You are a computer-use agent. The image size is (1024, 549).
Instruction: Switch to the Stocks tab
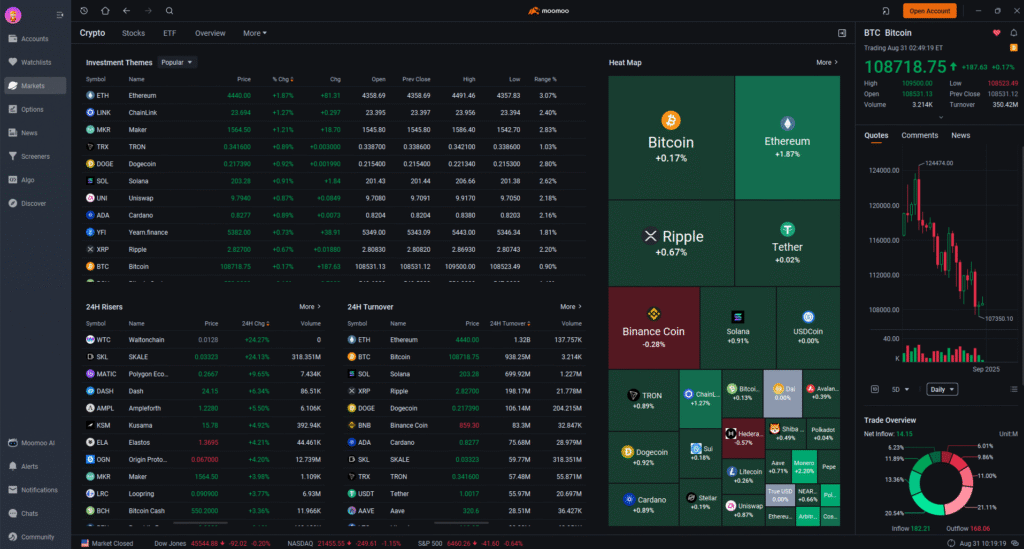coord(133,33)
